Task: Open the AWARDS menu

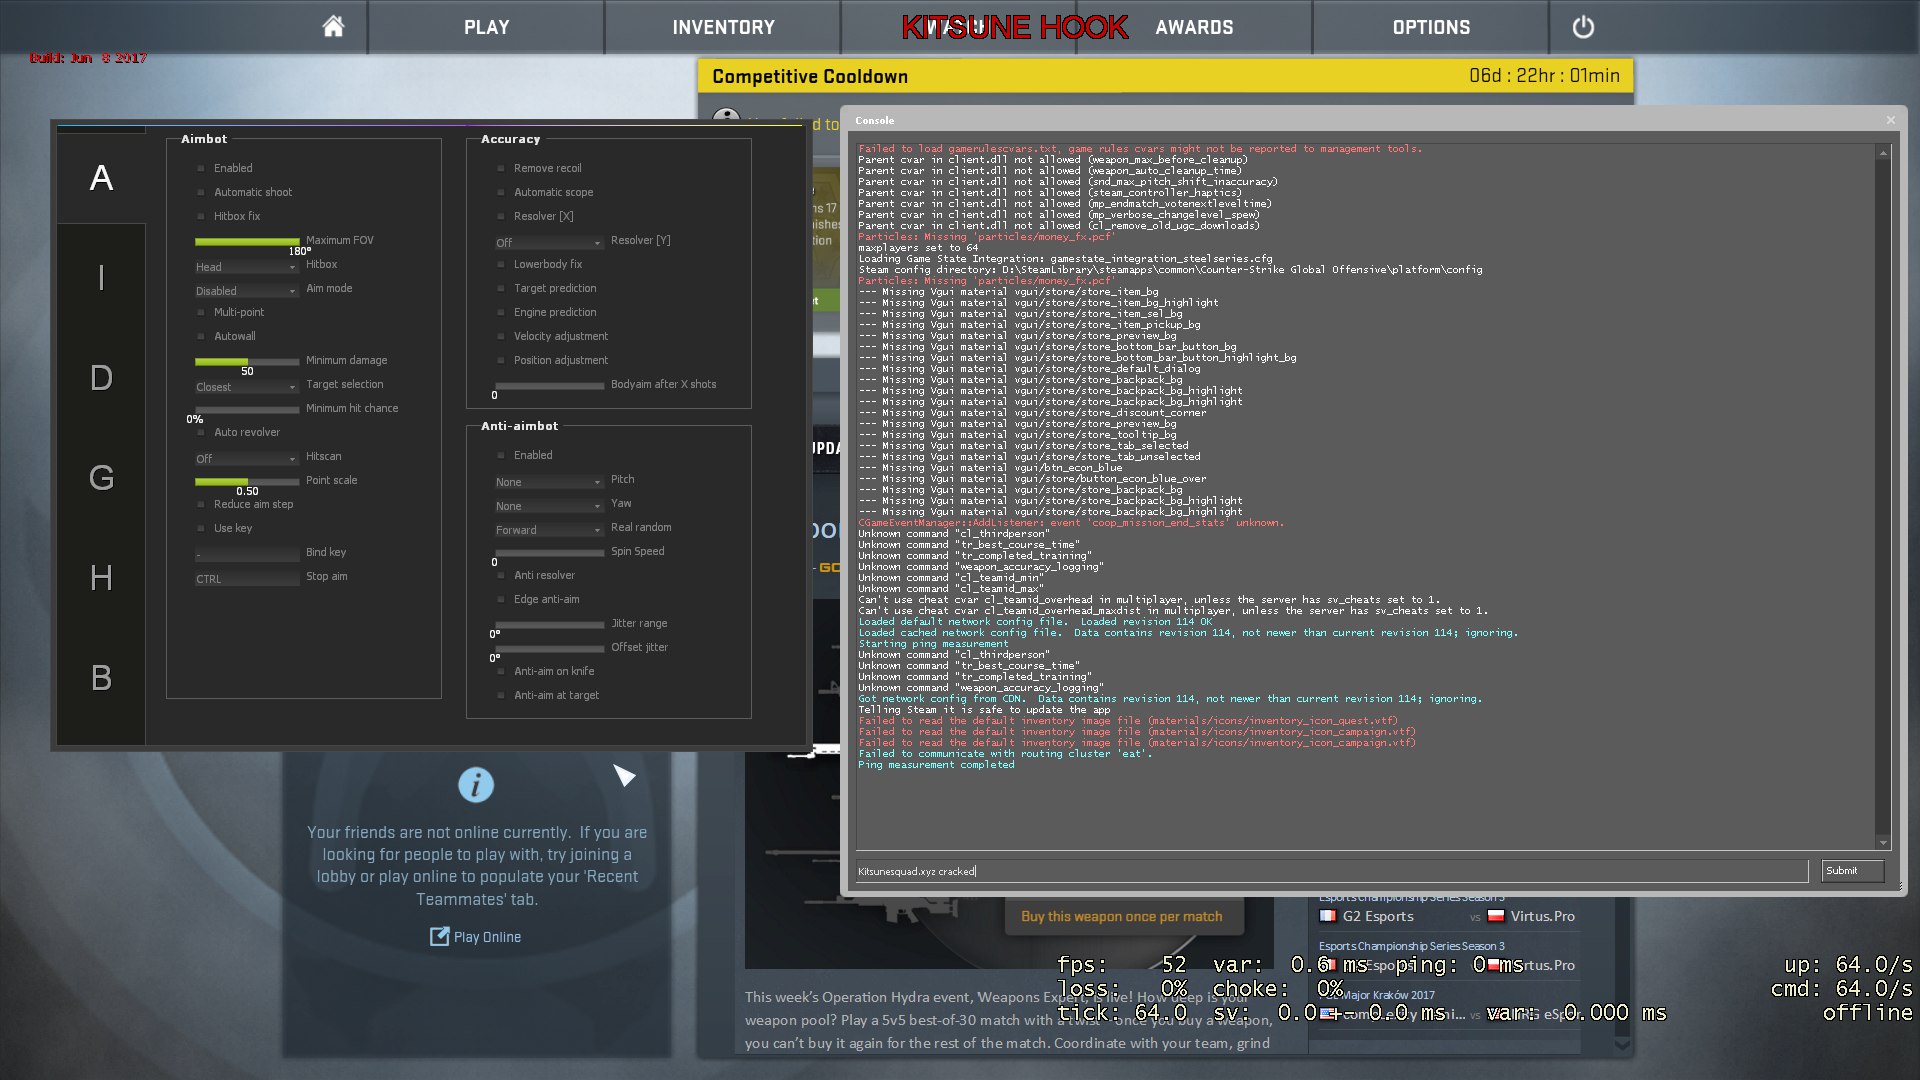Action: pos(1194,27)
